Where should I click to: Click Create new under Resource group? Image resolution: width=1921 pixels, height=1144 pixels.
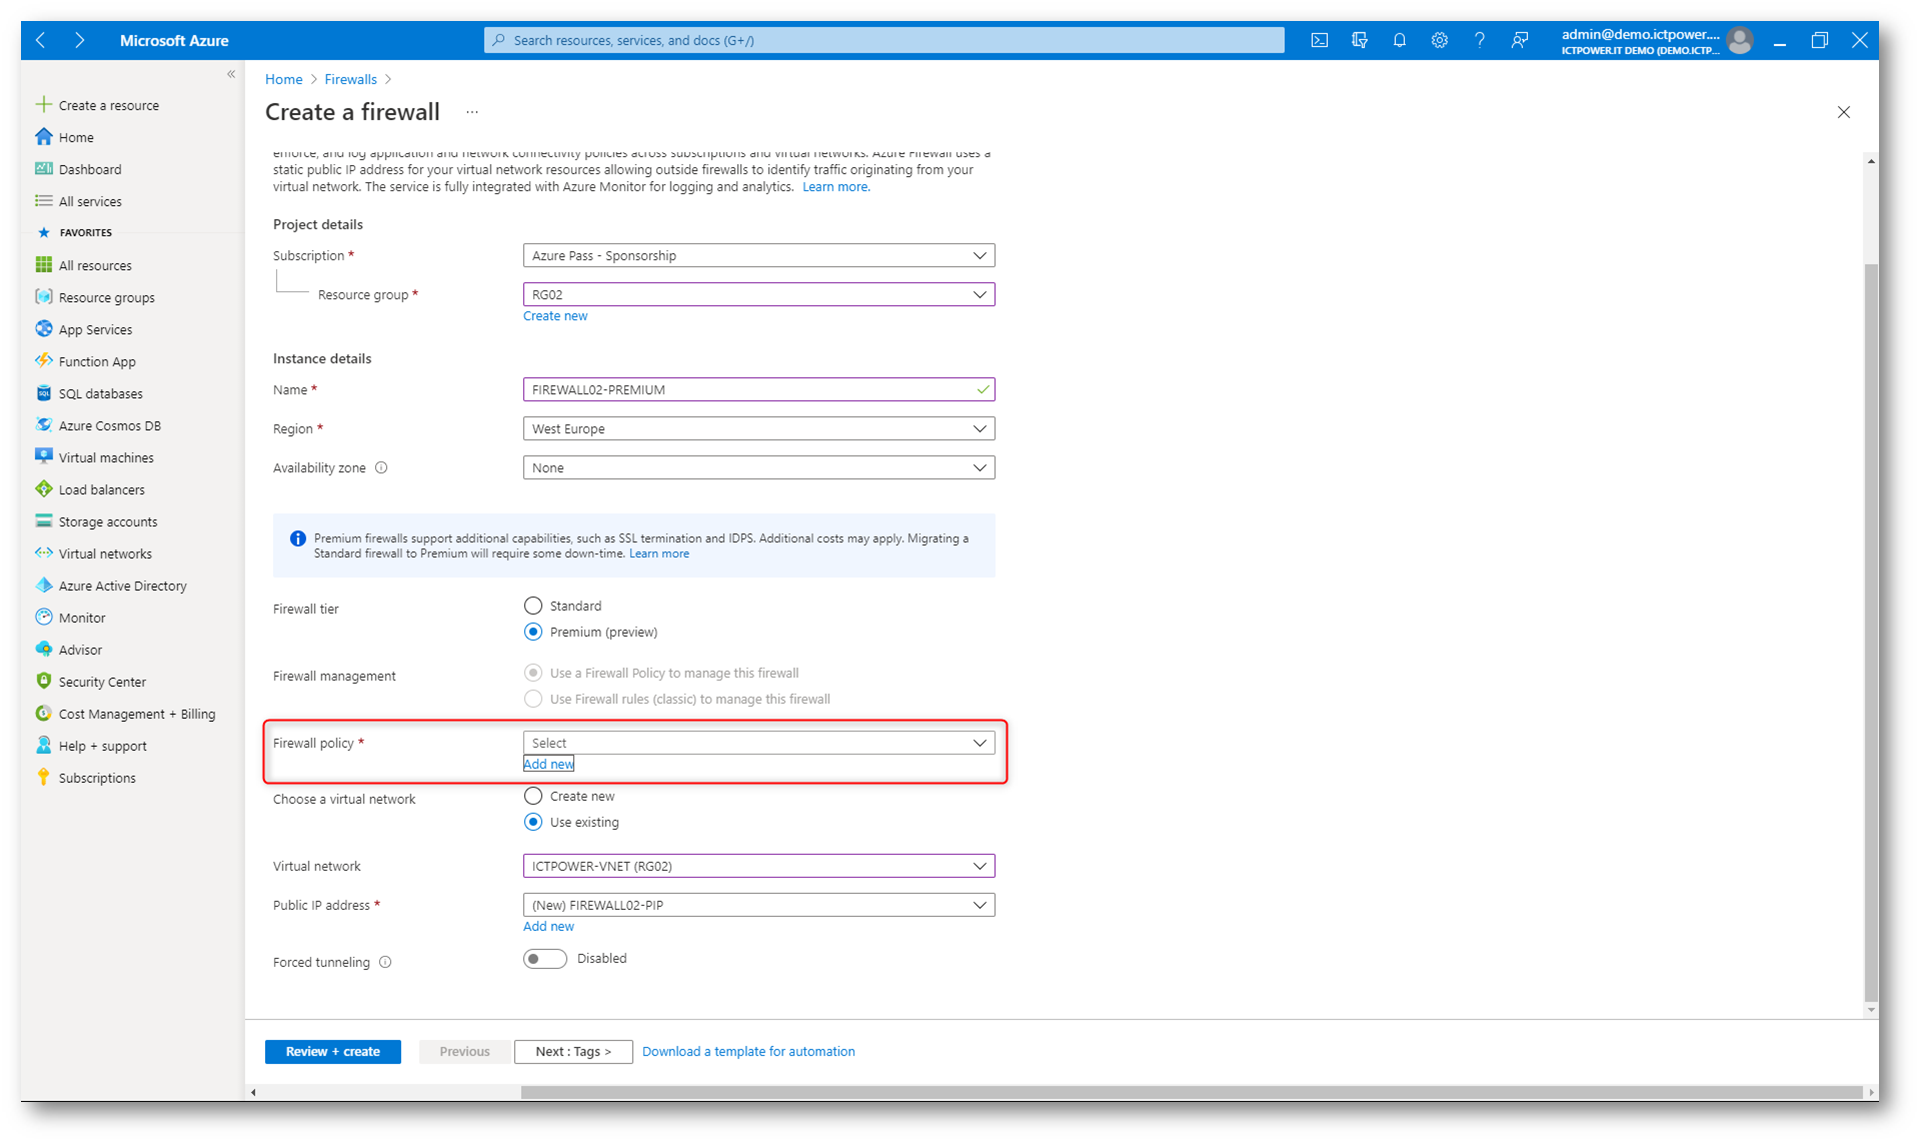point(555,316)
